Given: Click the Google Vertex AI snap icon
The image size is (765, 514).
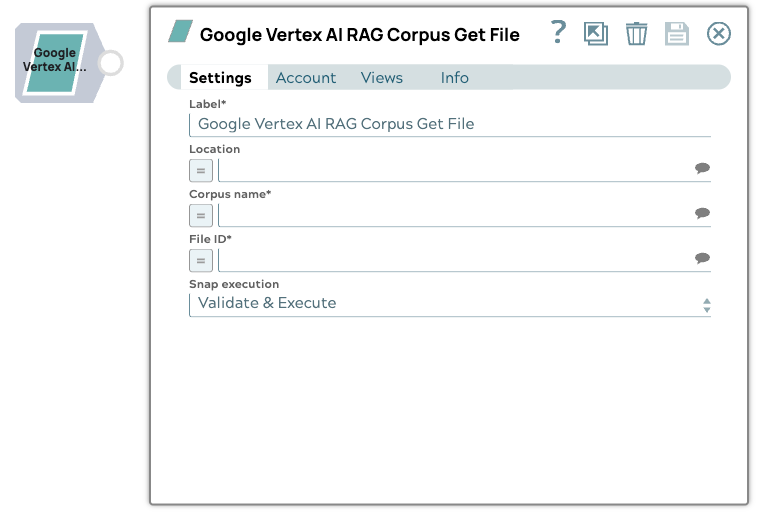Looking at the screenshot, I should 55,62.
